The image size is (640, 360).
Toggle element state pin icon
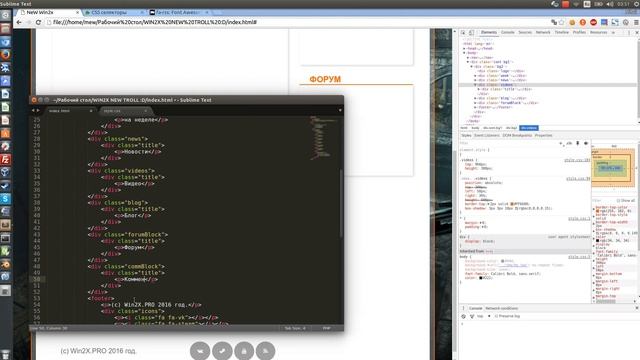point(578,143)
